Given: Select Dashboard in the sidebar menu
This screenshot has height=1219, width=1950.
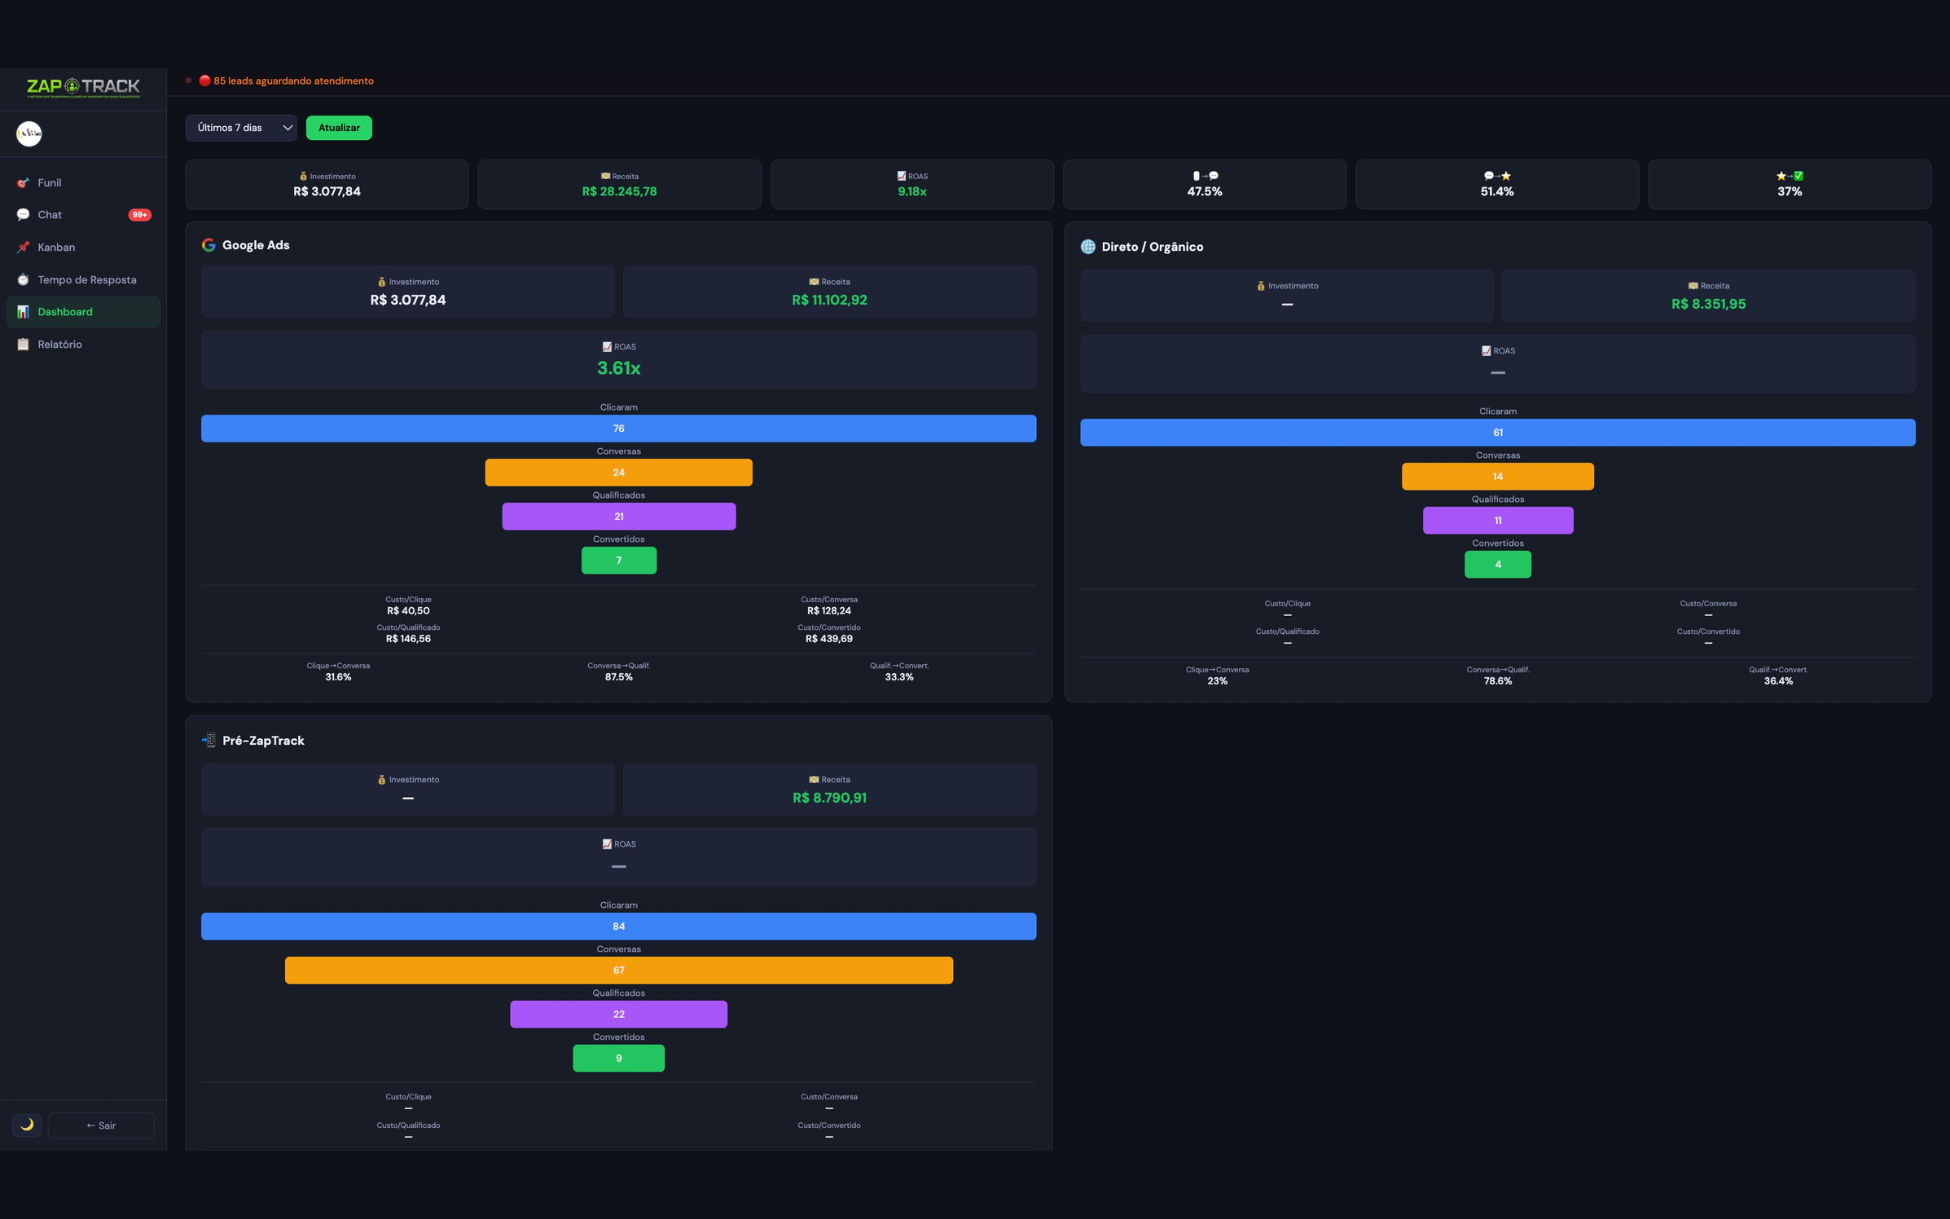Looking at the screenshot, I should coord(65,312).
